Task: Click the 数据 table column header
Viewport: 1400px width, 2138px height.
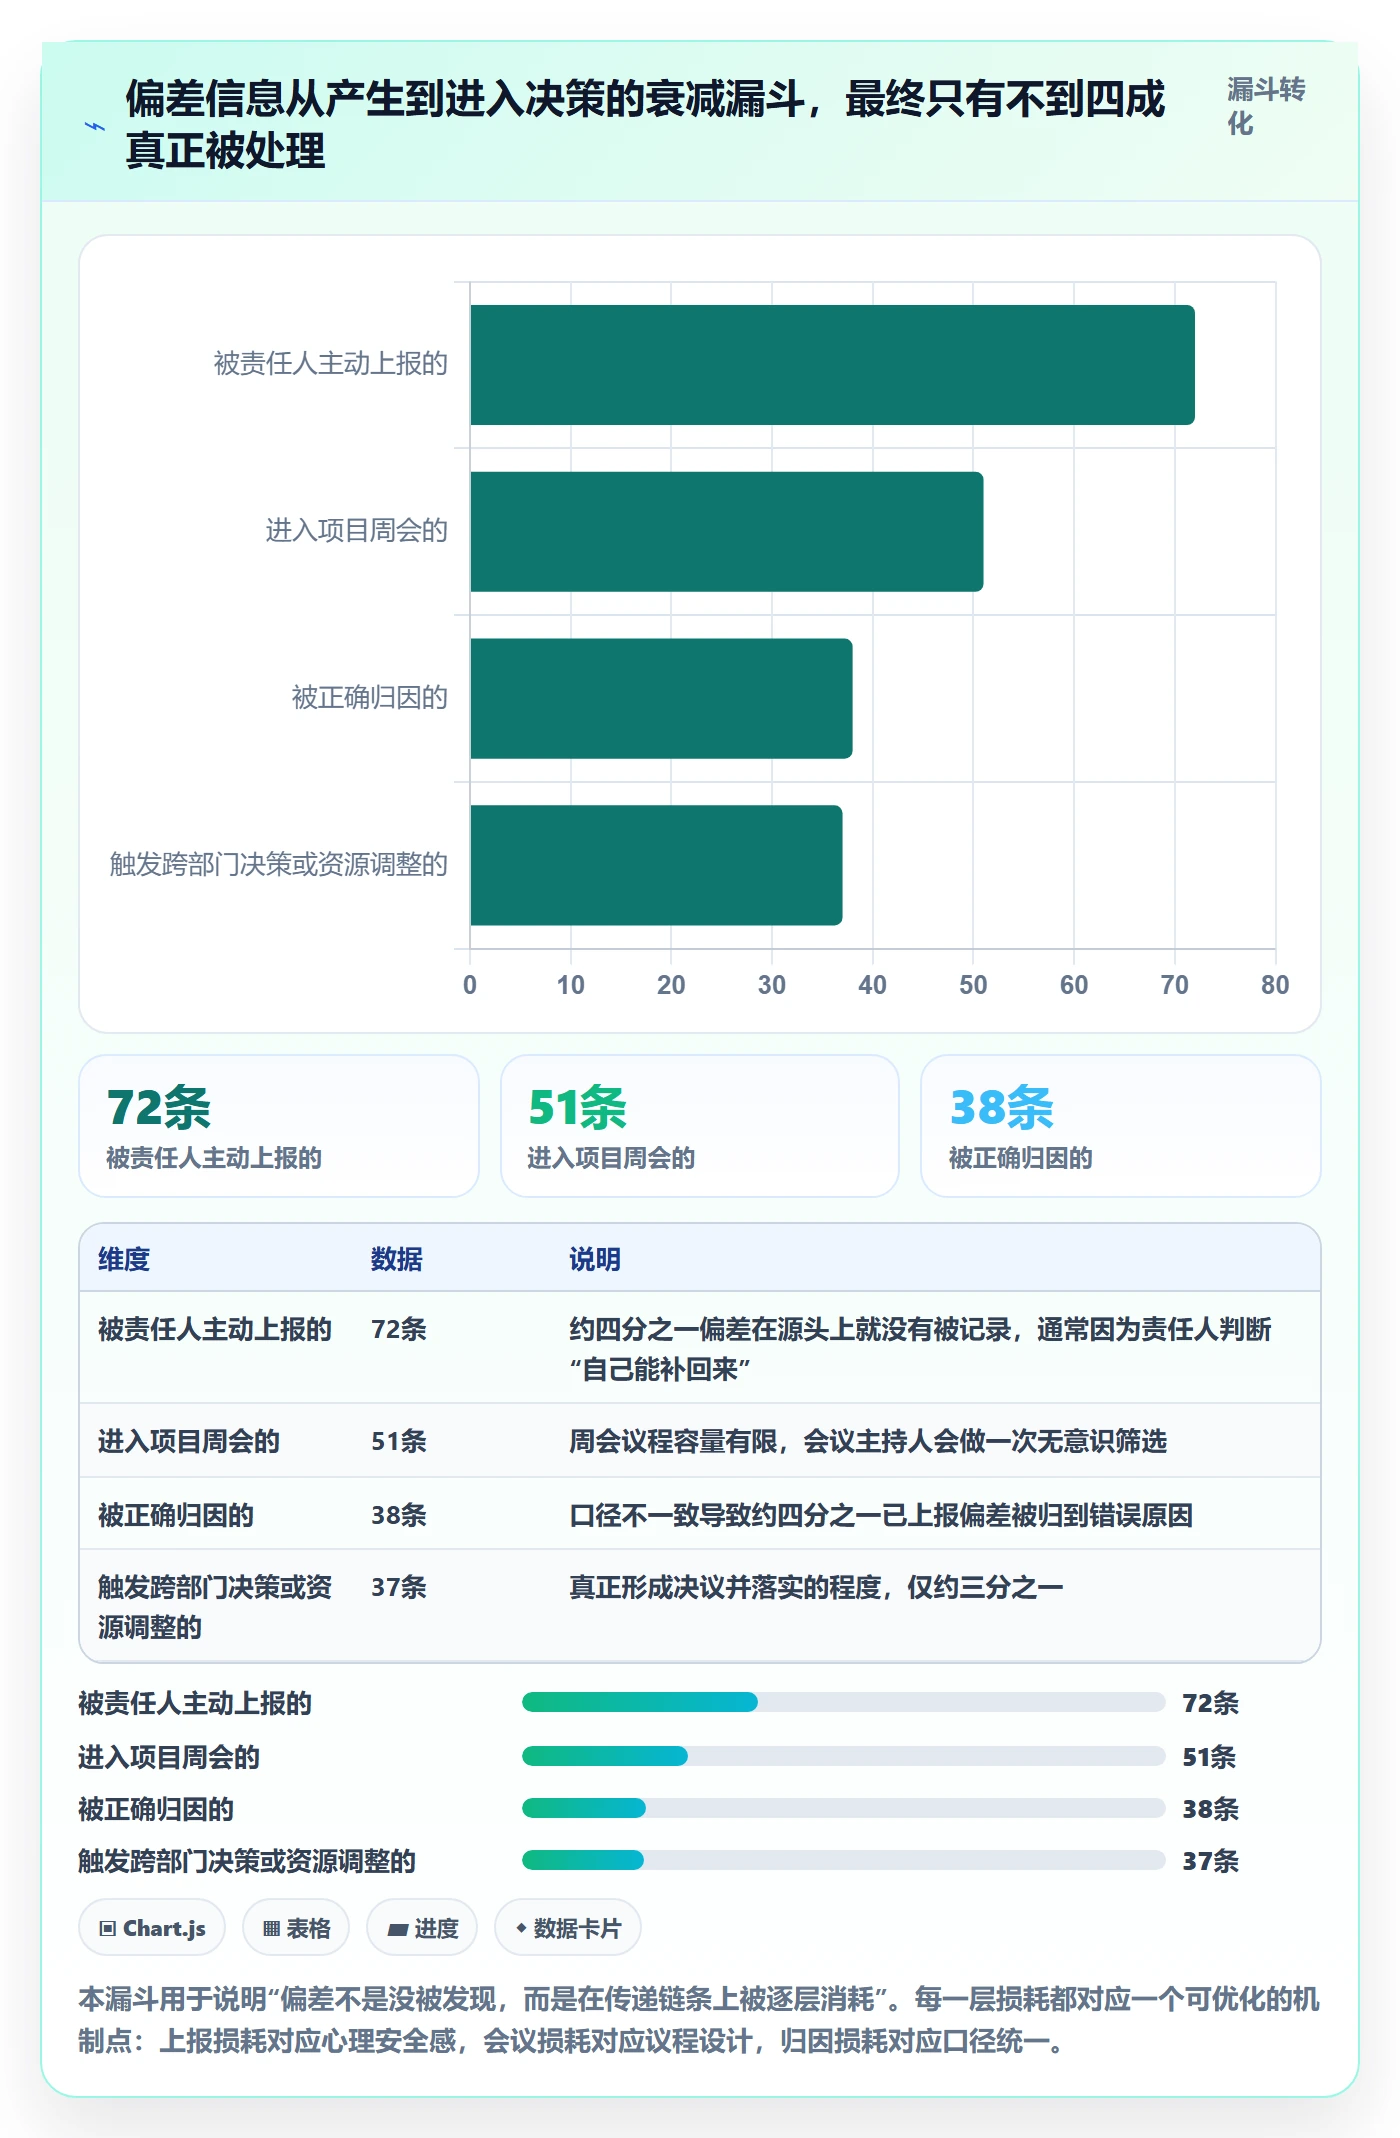Action: click(x=397, y=1259)
